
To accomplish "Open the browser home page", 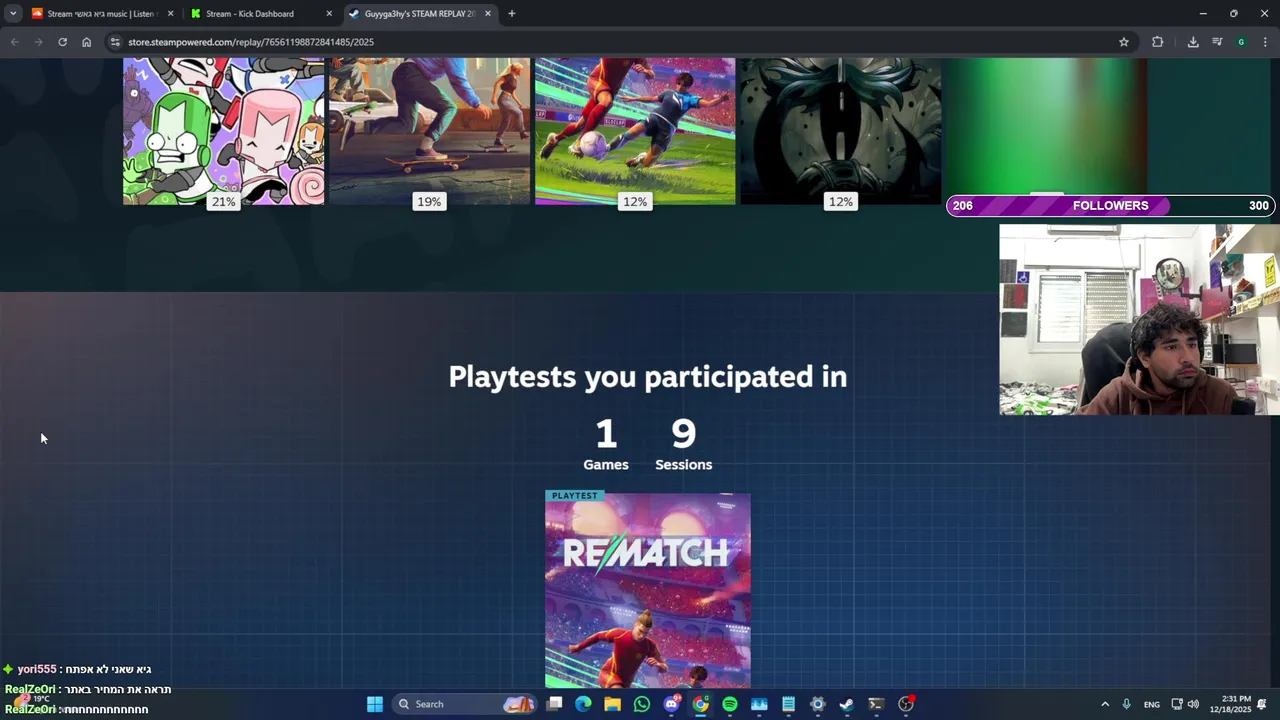I will 86,42.
